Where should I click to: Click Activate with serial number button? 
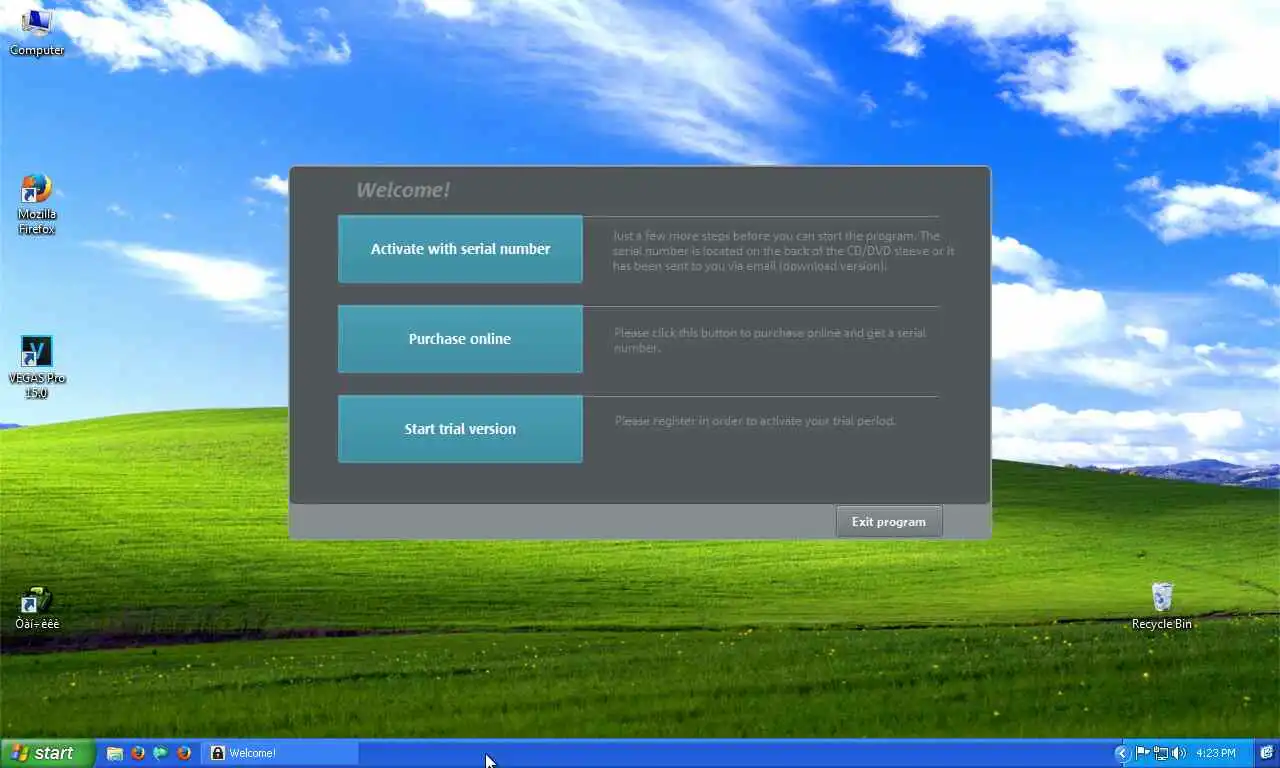pos(460,249)
